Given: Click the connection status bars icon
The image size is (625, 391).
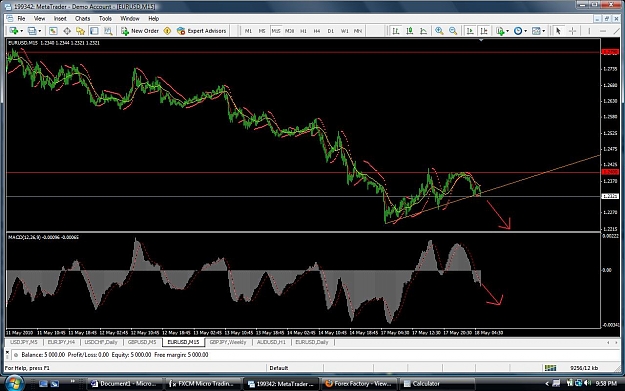Looking at the screenshot, I should pos(550,367).
